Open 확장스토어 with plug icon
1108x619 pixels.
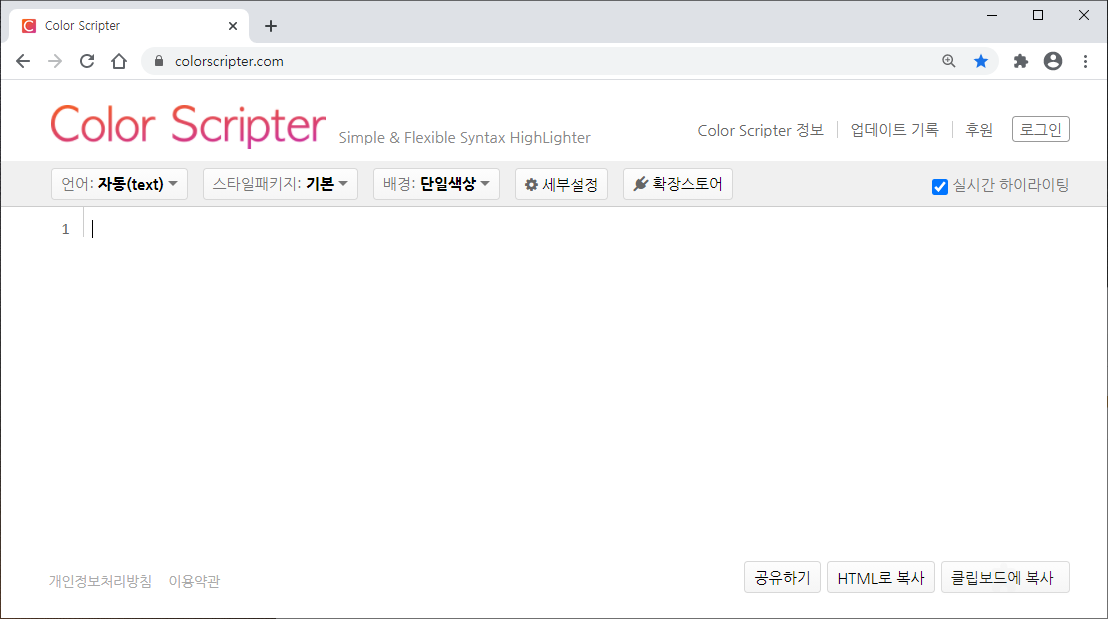678,184
